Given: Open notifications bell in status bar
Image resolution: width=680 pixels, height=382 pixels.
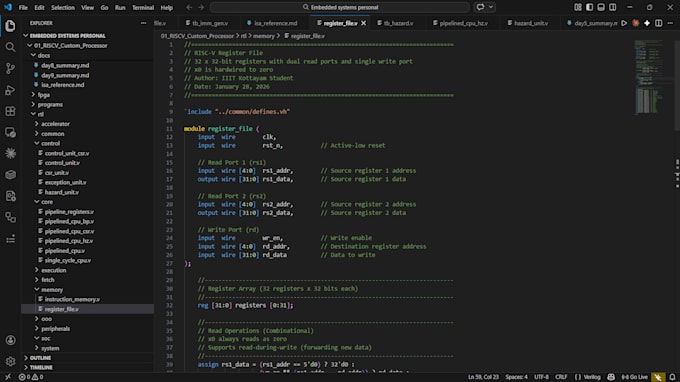Looking at the screenshot, I should point(672,377).
